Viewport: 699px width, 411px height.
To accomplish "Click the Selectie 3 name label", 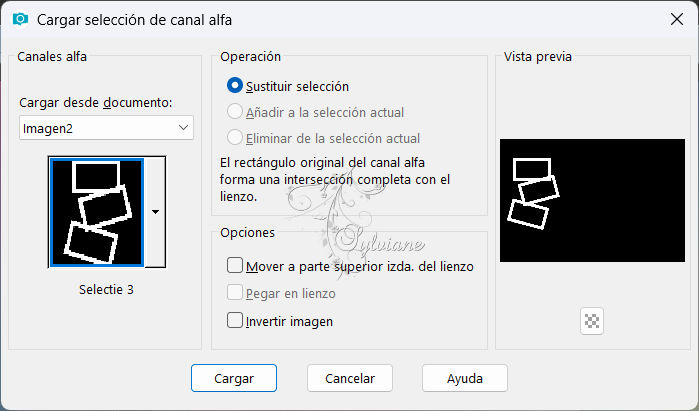I will tap(106, 289).
